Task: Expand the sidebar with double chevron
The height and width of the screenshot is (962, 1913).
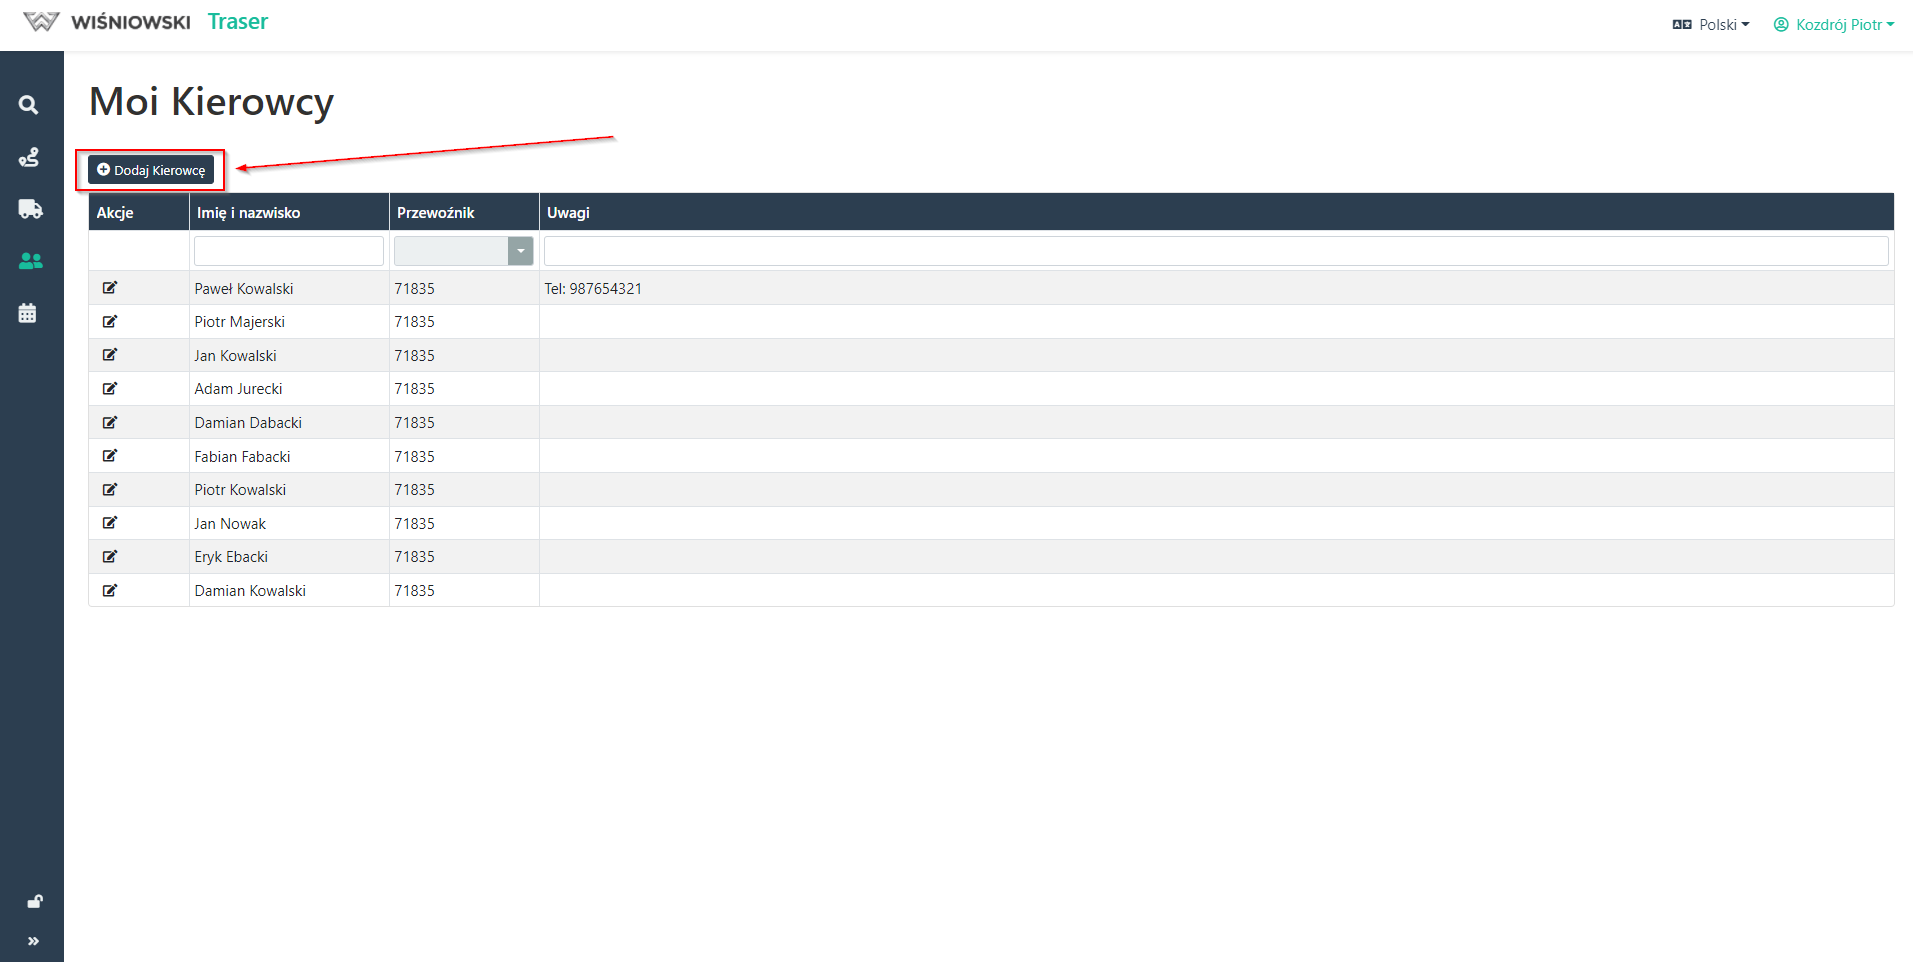Action: click(33, 941)
